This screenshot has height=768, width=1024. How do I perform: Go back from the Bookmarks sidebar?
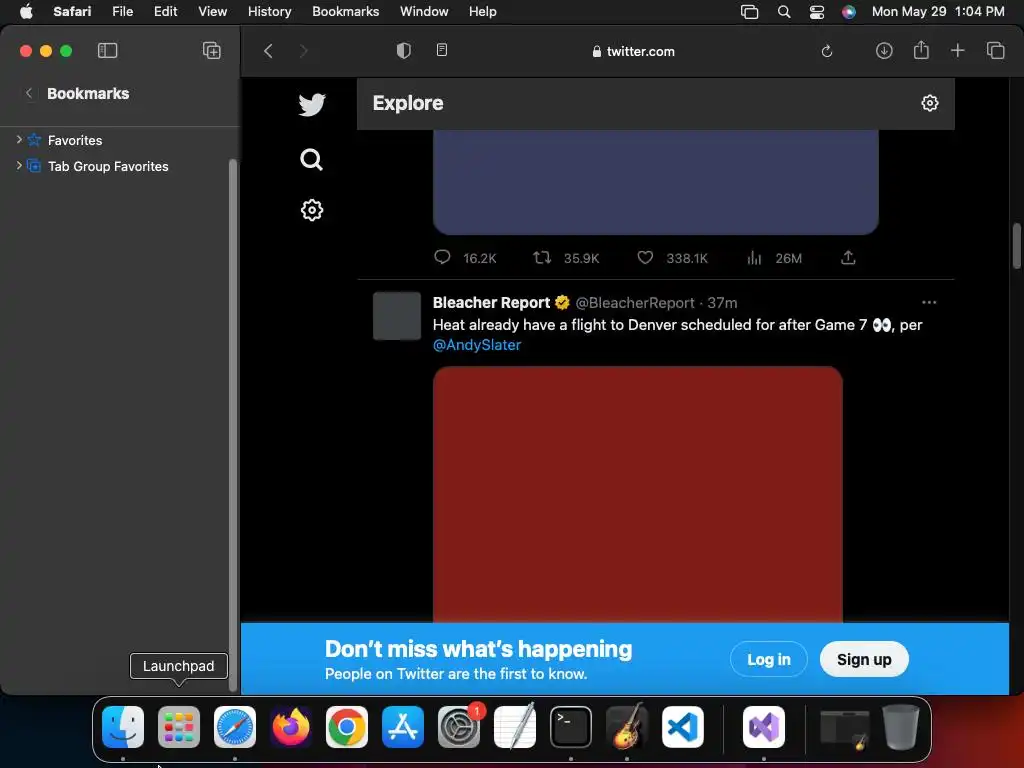(29, 93)
